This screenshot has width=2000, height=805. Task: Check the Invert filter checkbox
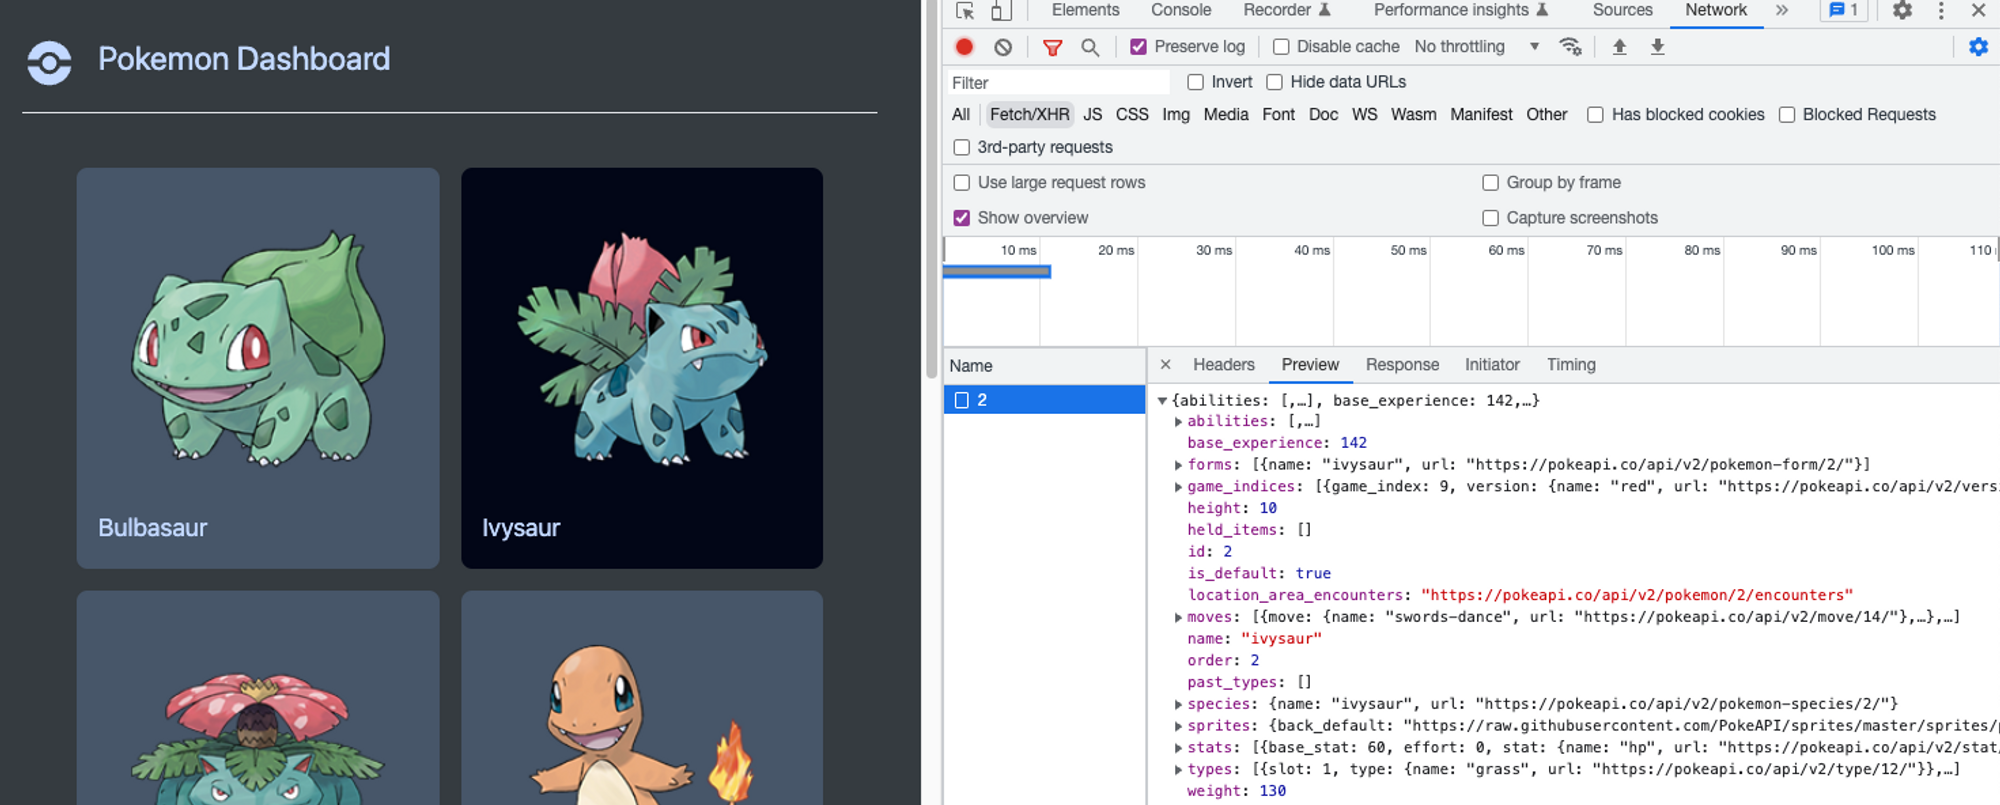tap(1195, 82)
